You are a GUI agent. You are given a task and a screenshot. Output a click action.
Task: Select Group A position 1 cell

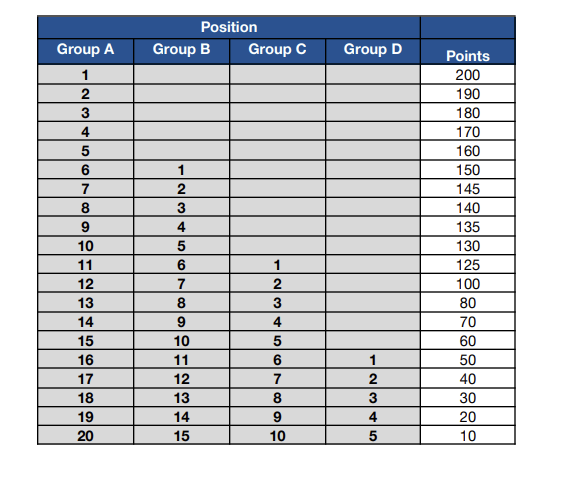85,75
